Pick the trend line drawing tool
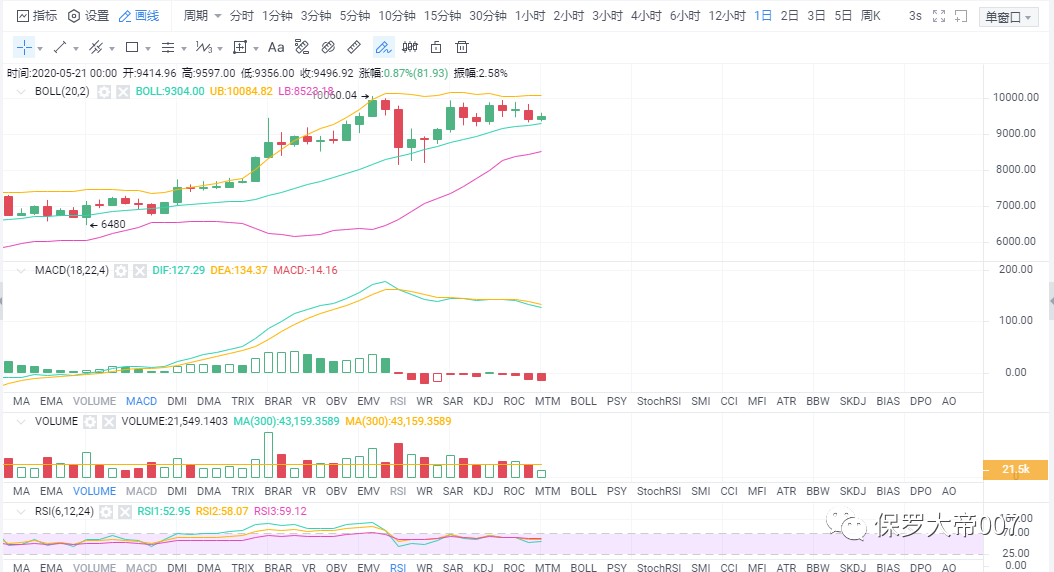The height and width of the screenshot is (572, 1054). point(59,47)
